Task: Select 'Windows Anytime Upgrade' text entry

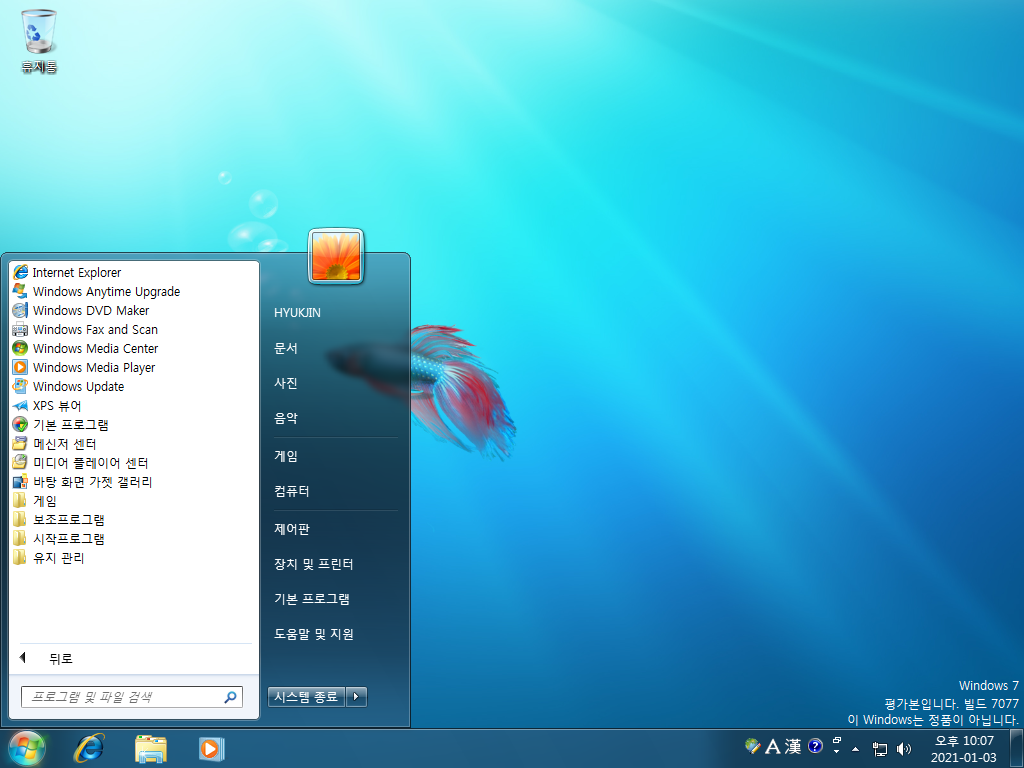Action: 106,291
